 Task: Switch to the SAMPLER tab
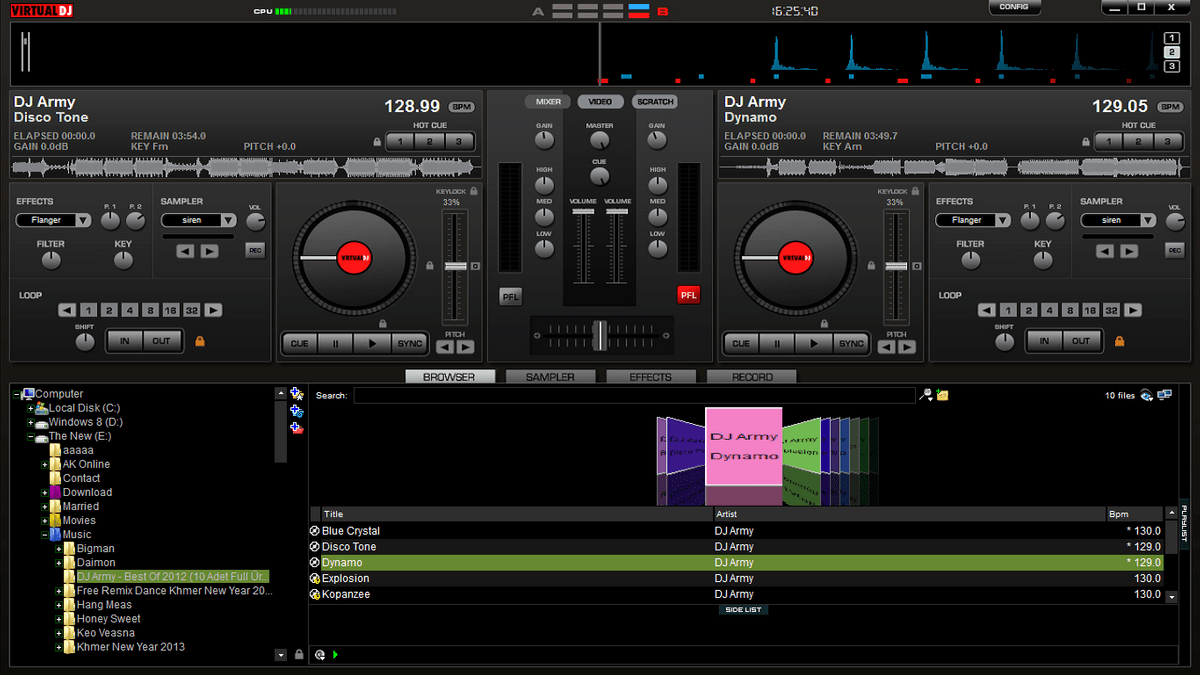pos(550,377)
